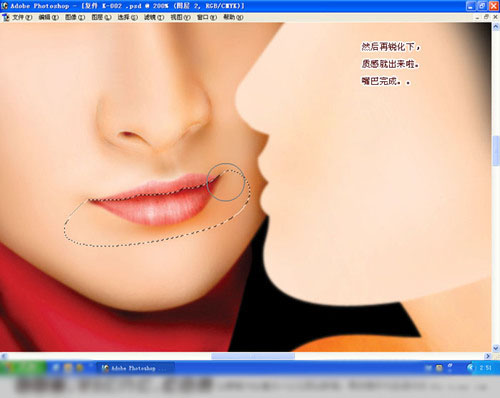500x398 pixels.
Task: Minimize the Adobe Photoshop window
Action: click(471, 6)
